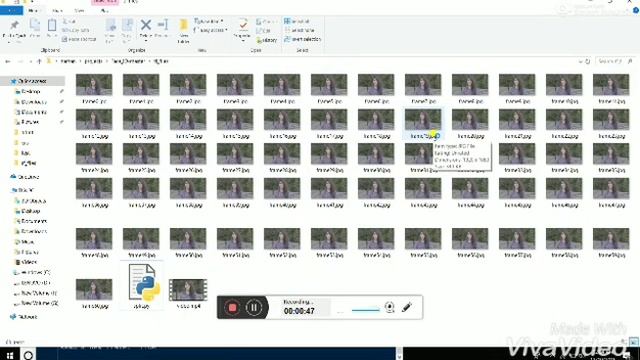This screenshot has height=360, width=640.
Task: Click Paste shortcut in the ribbon
Action: 79,39
